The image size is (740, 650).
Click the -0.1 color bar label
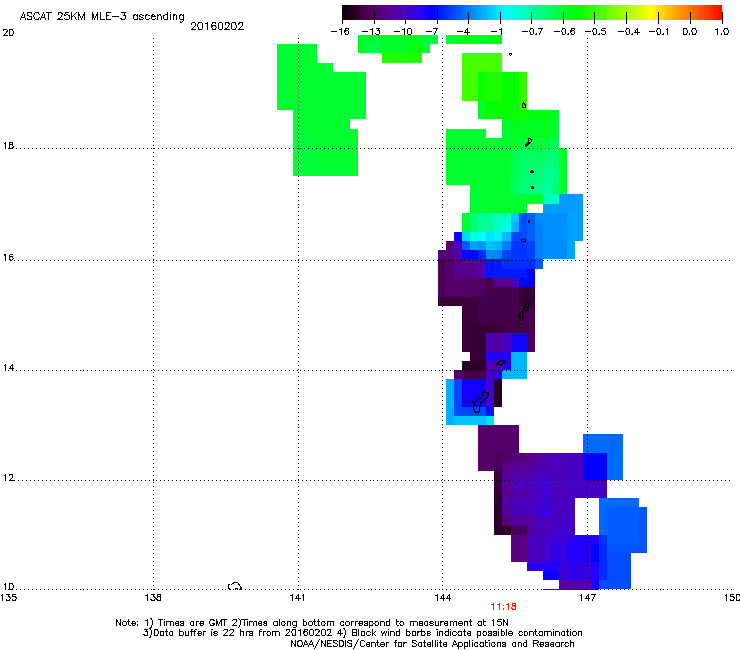point(659,32)
